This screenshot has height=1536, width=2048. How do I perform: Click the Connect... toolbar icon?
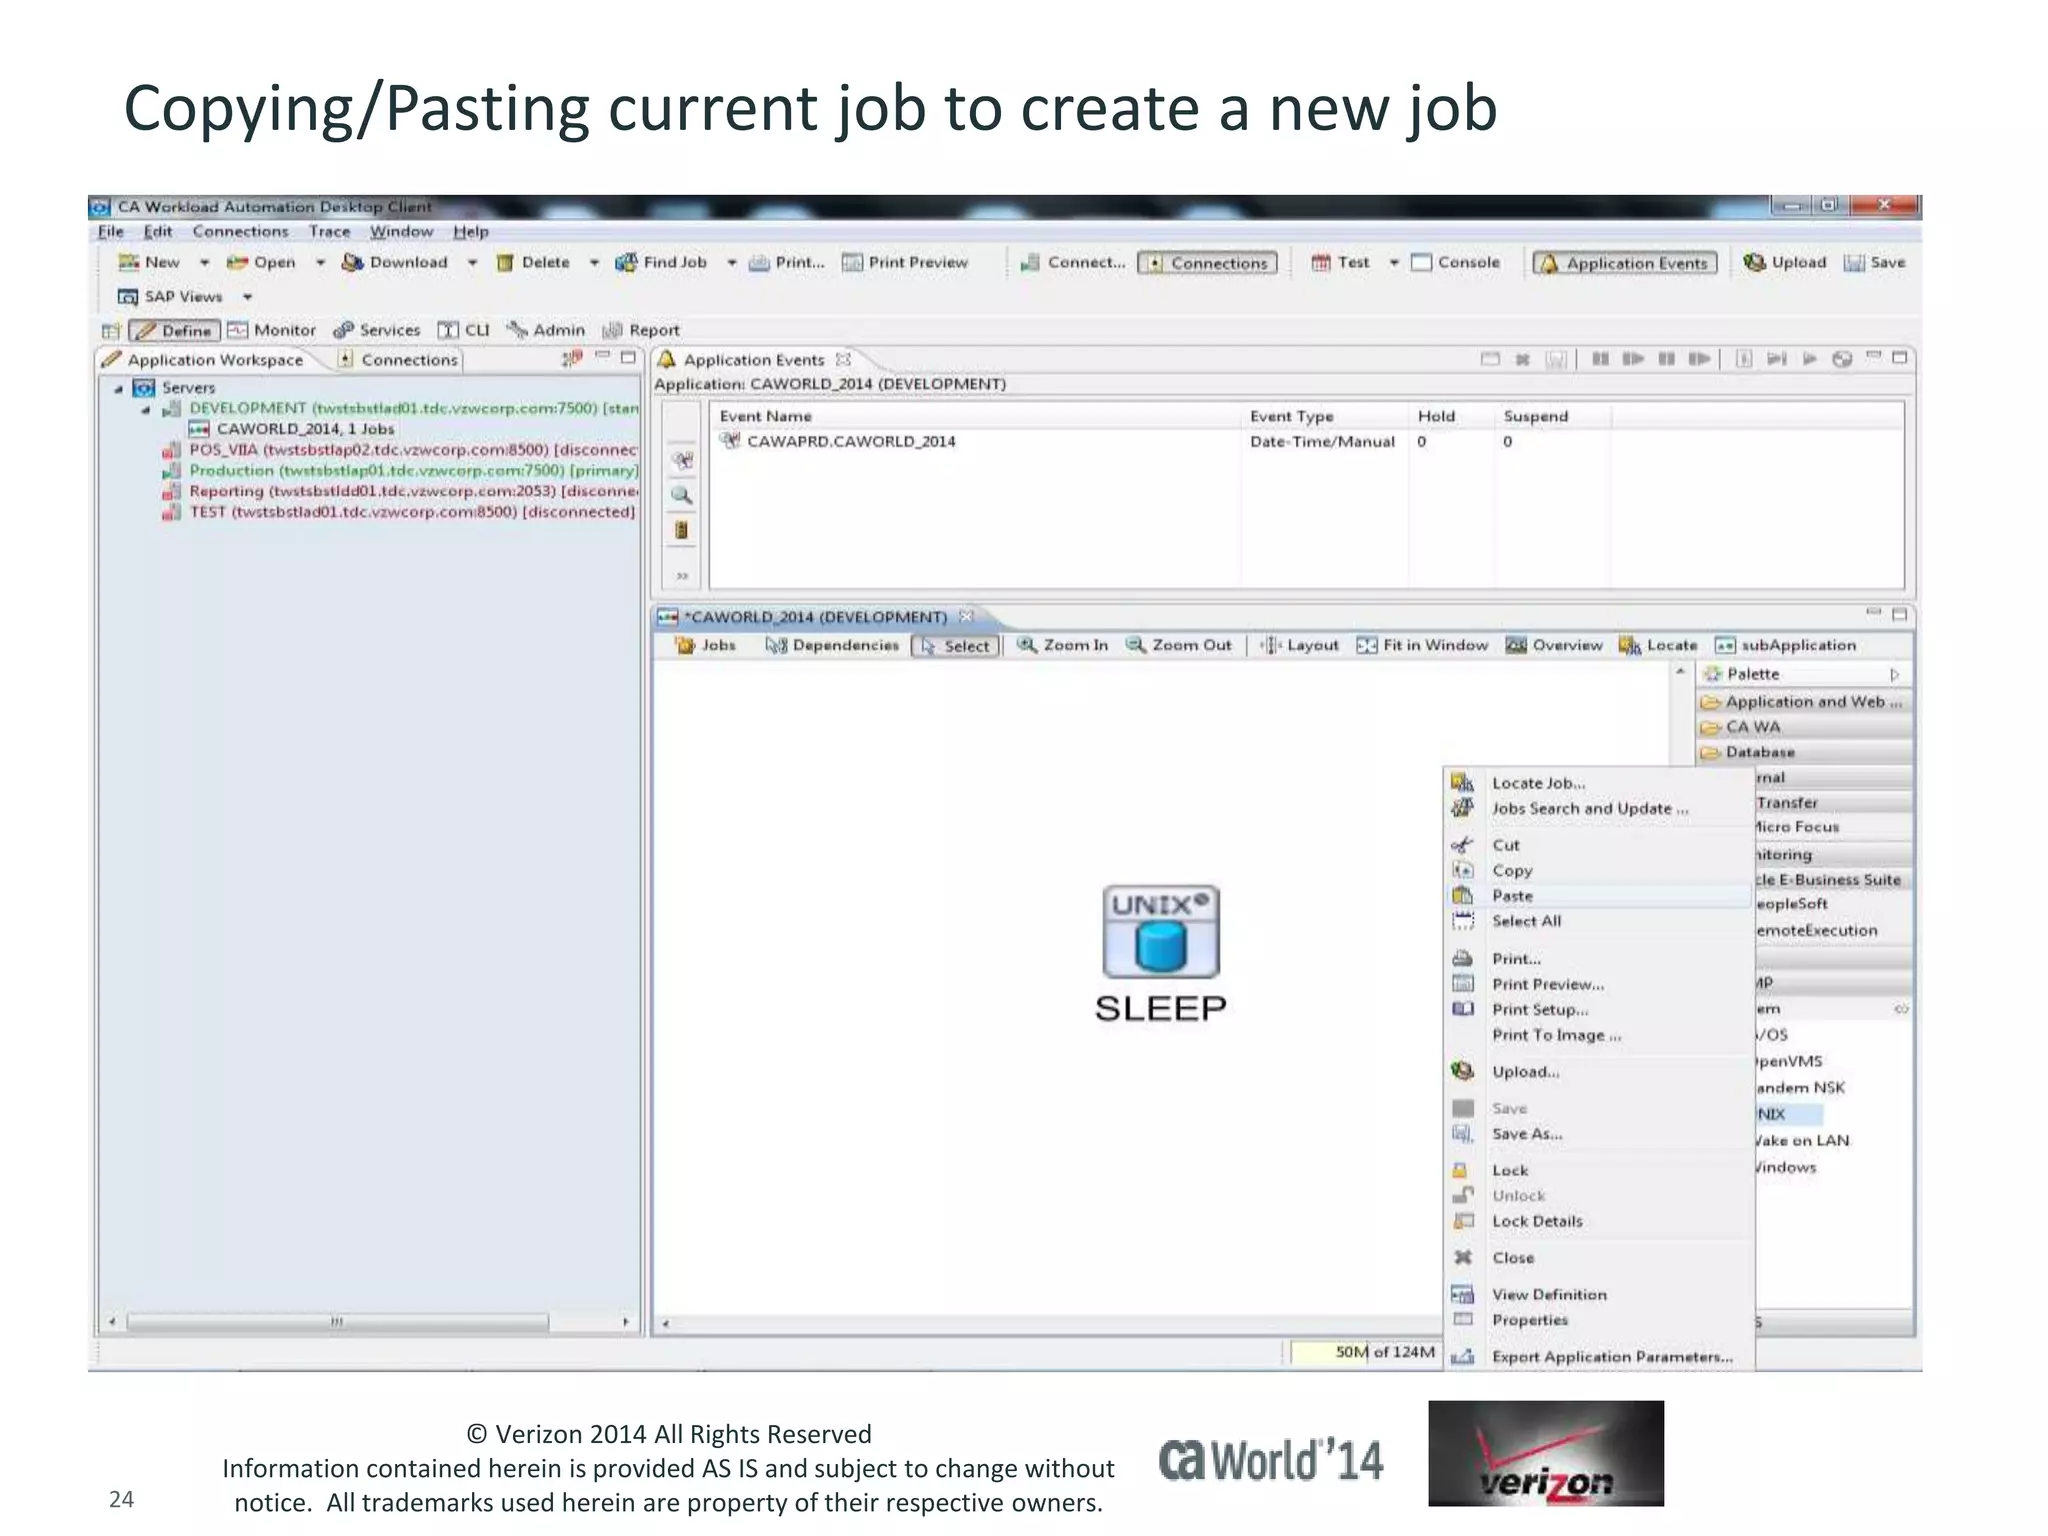coord(1030,262)
